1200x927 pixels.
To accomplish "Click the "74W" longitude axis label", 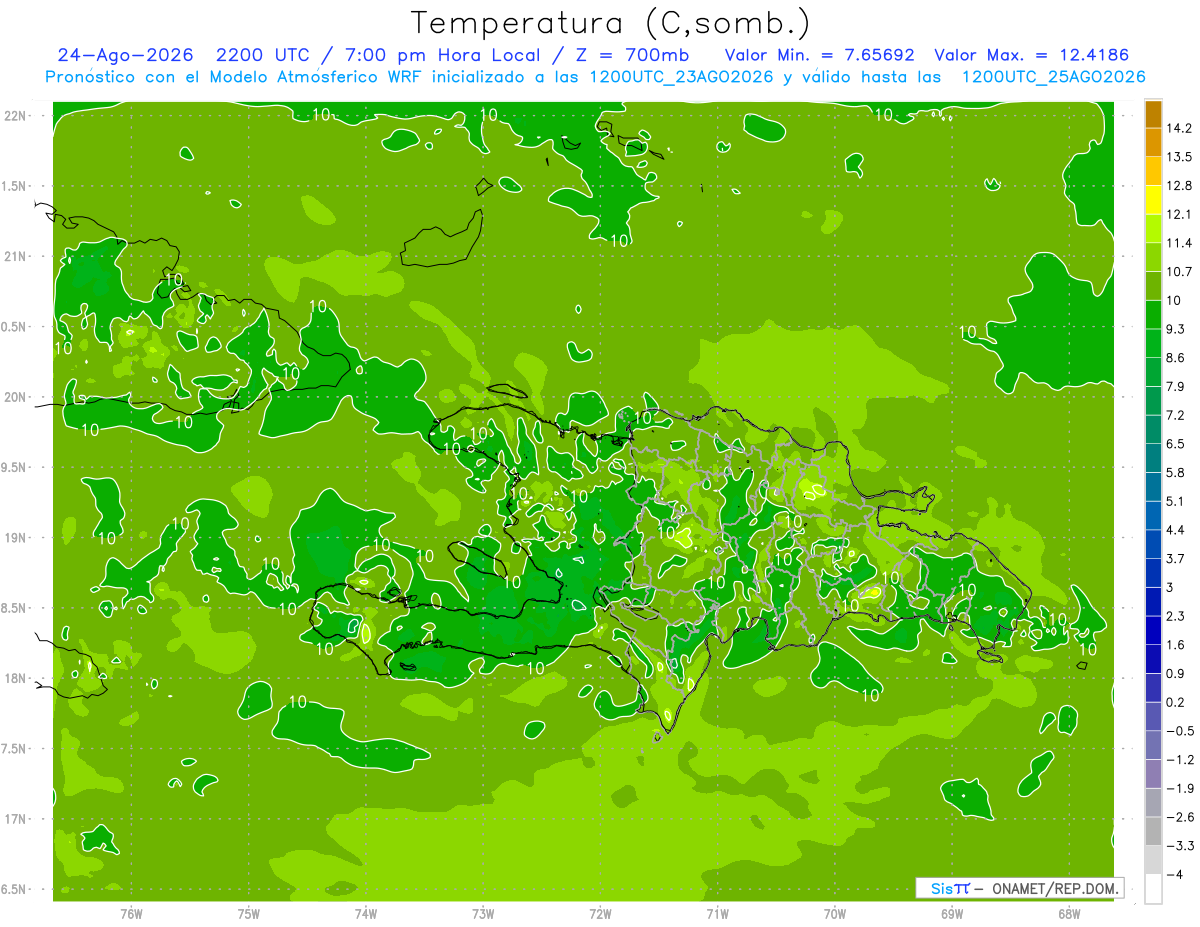I will (x=366, y=914).
